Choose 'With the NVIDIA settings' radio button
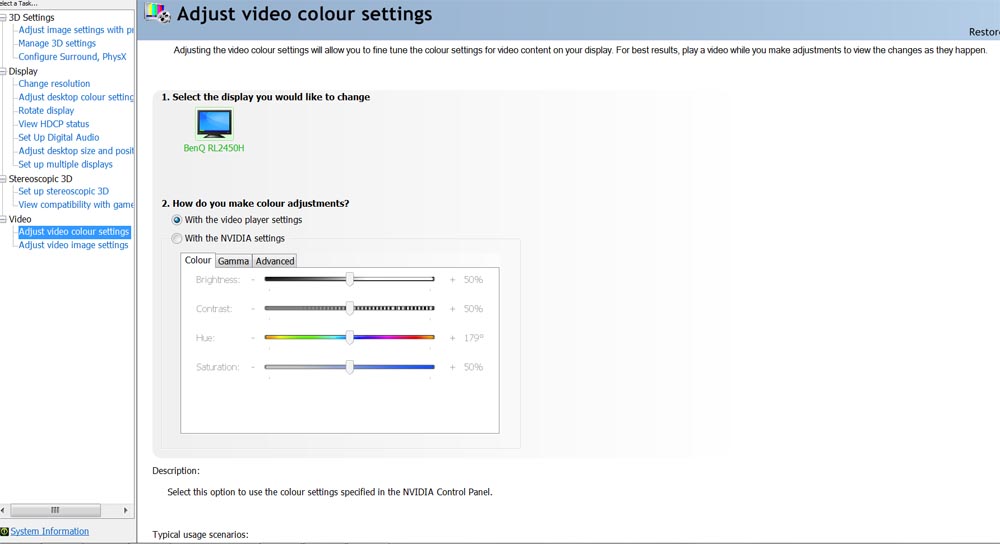The image size is (1000, 544). tap(177, 239)
